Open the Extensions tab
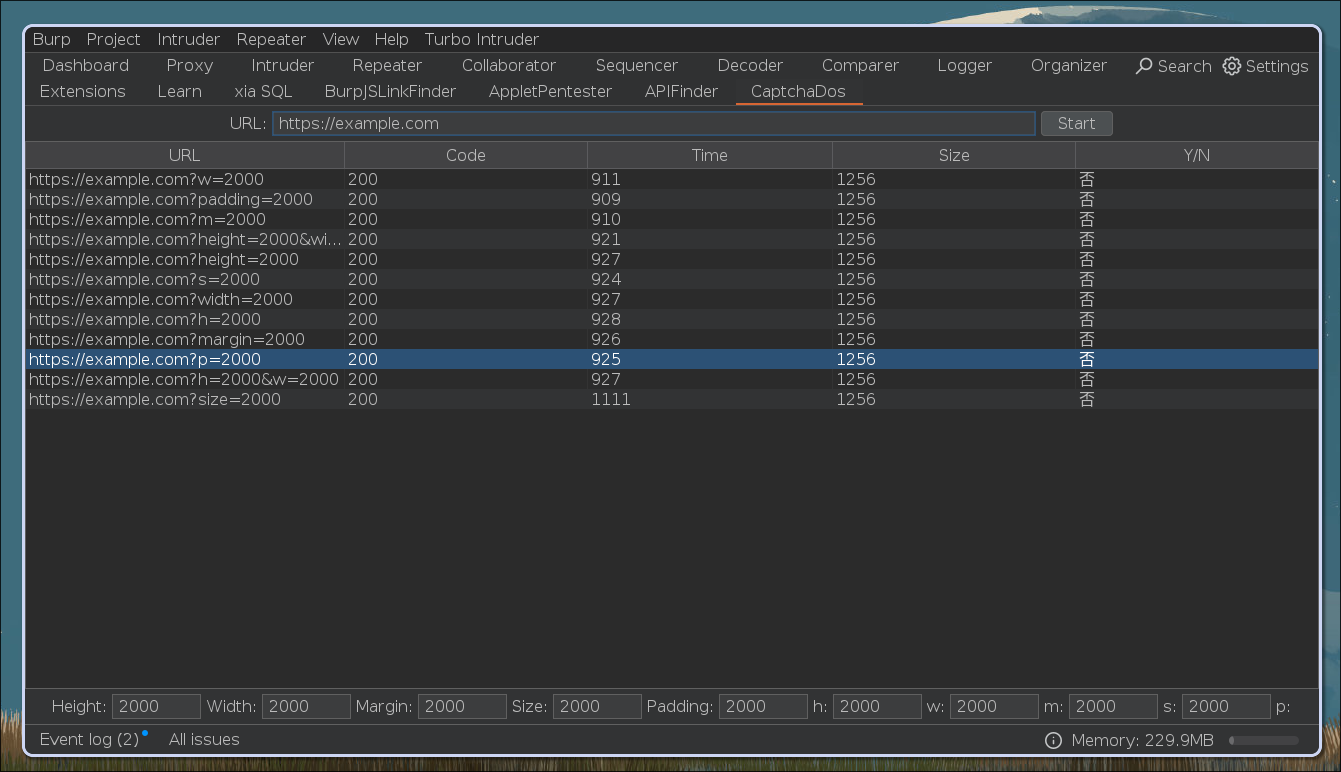This screenshot has width=1341, height=772. click(83, 91)
